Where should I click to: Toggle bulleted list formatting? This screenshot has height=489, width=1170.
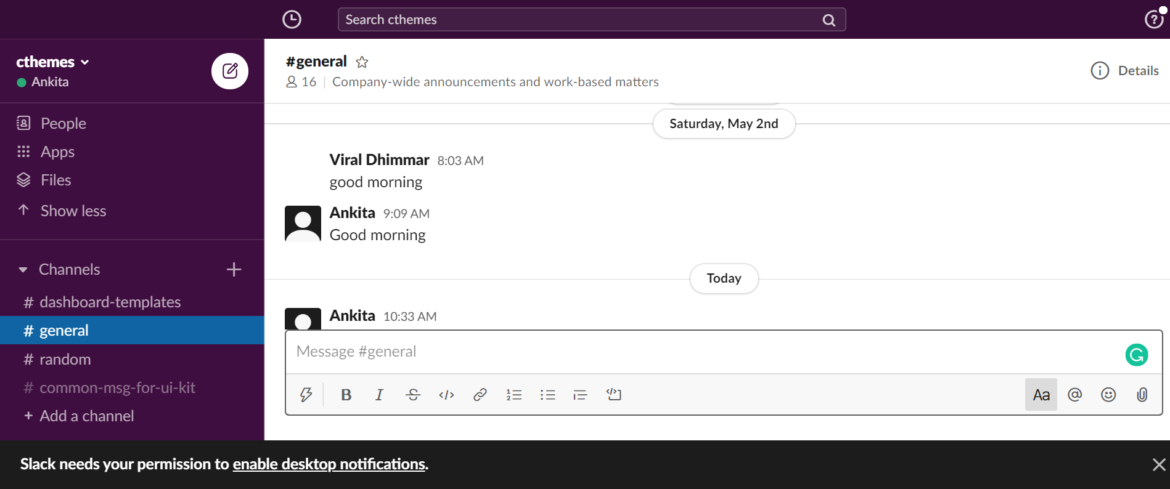[548, 395]
